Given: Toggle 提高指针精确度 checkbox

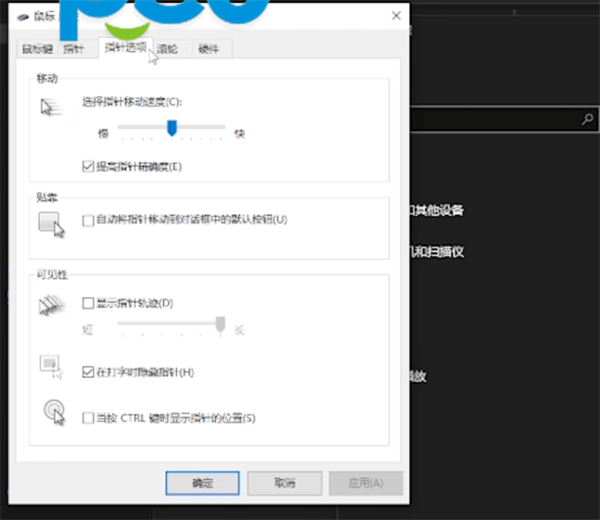Looking at the screenshot, I should pos(88,166).
